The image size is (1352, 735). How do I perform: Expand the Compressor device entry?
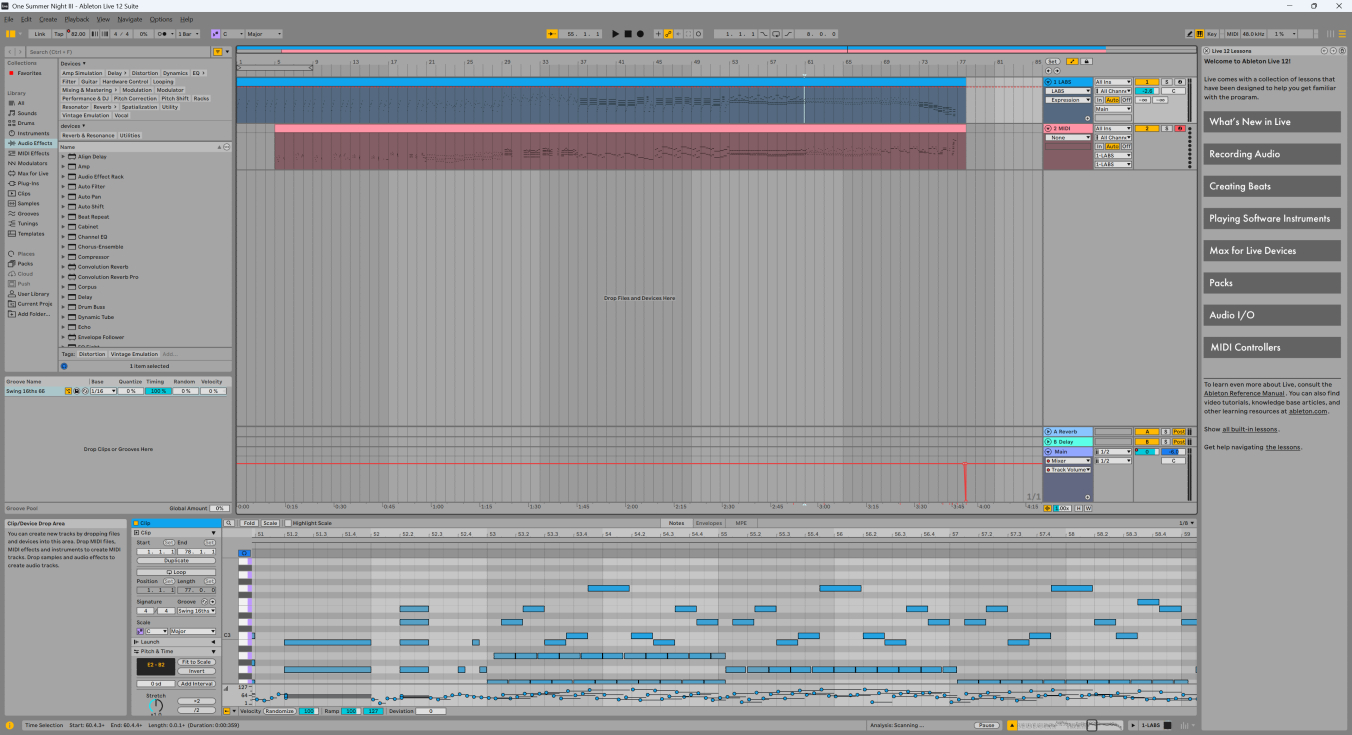[x=63, y=257]
